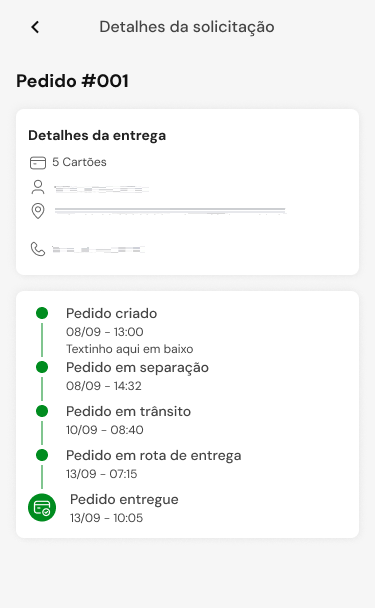Image resolution: width=375 pixels, height=608 pixels.
Task: Click the Textinho aqui em baixo note
Action: [130, 349]
